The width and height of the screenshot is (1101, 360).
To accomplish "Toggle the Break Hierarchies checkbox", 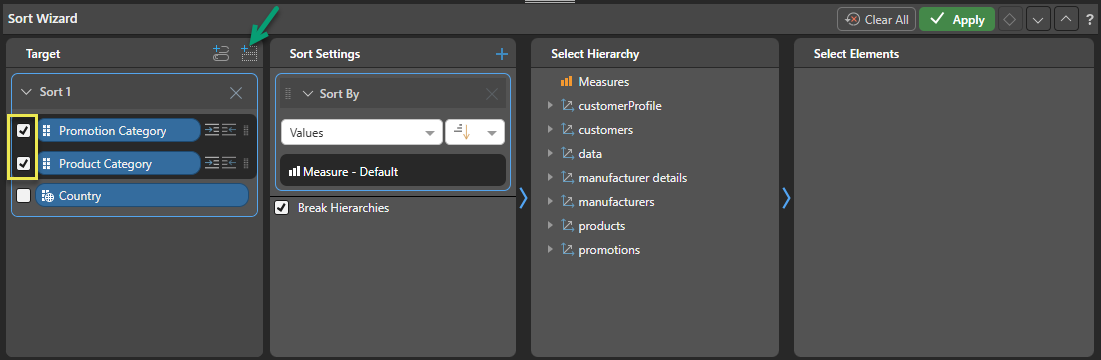I will coord(282,208).
